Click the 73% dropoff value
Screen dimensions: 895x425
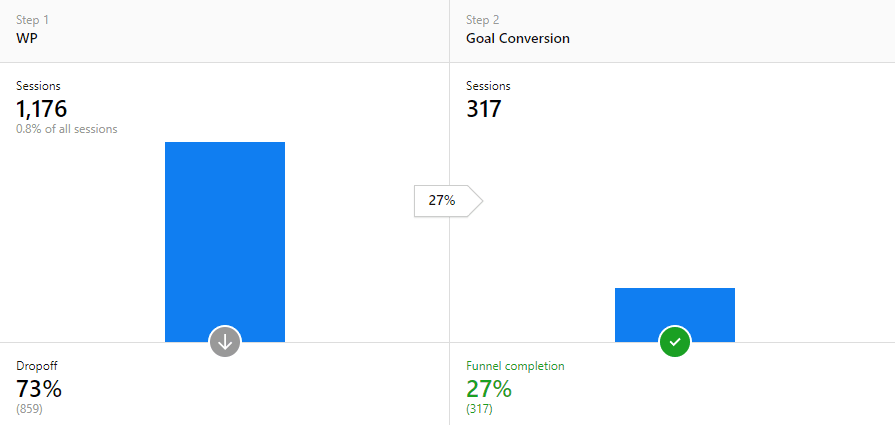pyautogui.click(x=39, y=388)
